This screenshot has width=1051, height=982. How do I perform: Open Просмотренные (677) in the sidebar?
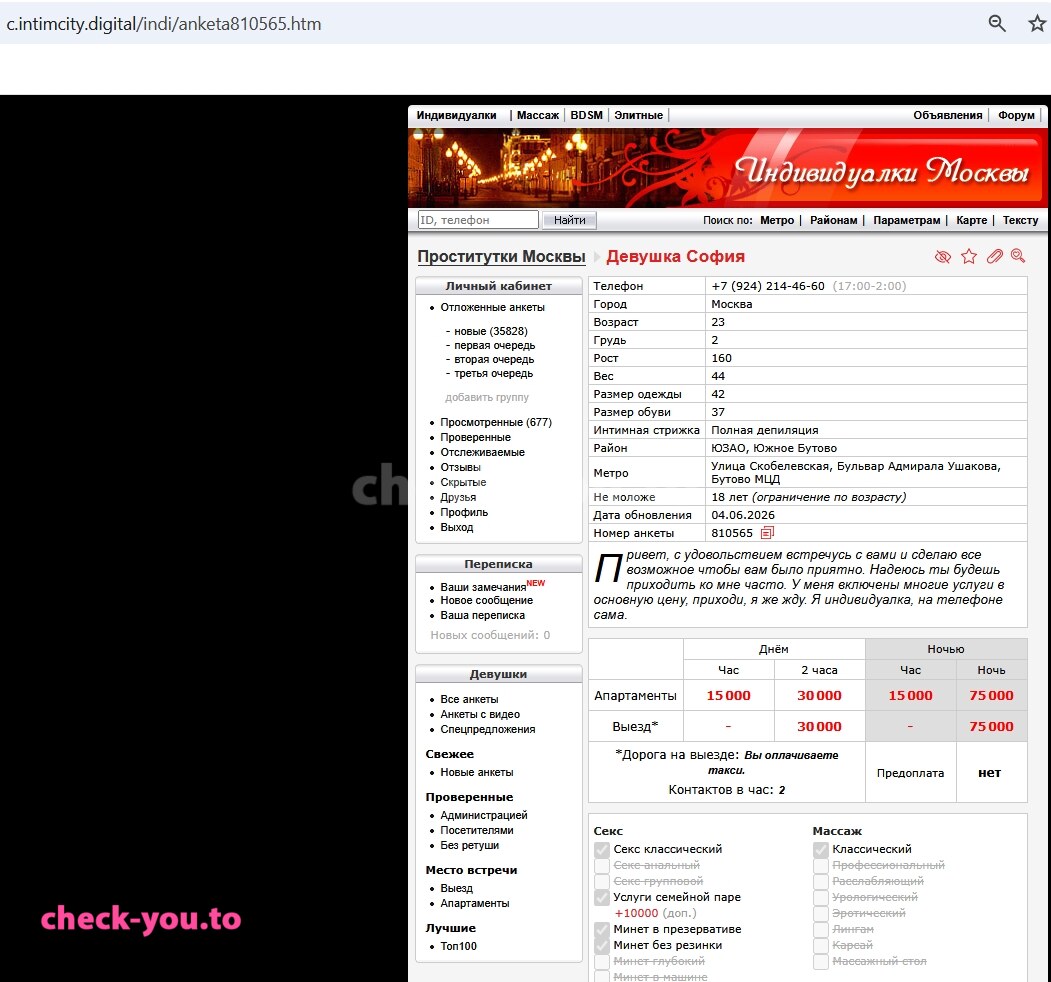point(495,422)
